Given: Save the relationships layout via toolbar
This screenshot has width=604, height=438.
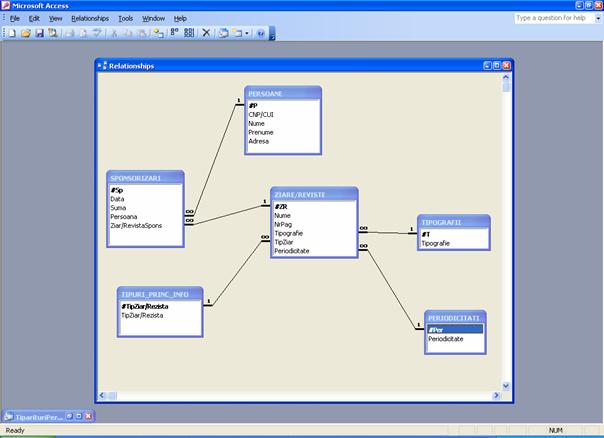Looking at the screenshot, I should pyautogui.click(x=39, y=33).
